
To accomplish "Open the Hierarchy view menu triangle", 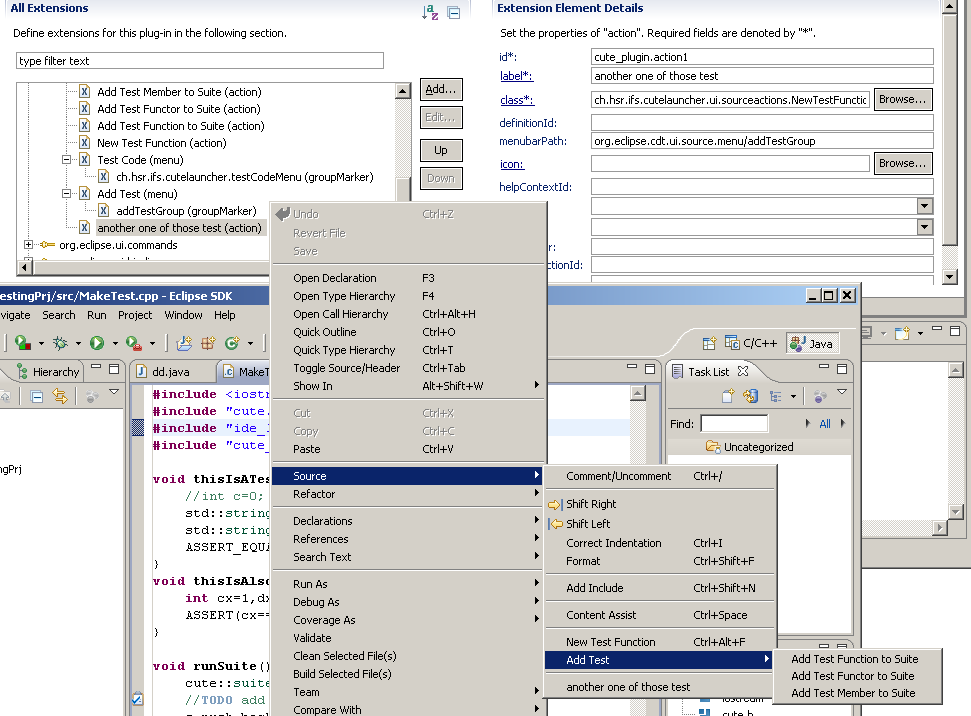I will tap(114, 391).
